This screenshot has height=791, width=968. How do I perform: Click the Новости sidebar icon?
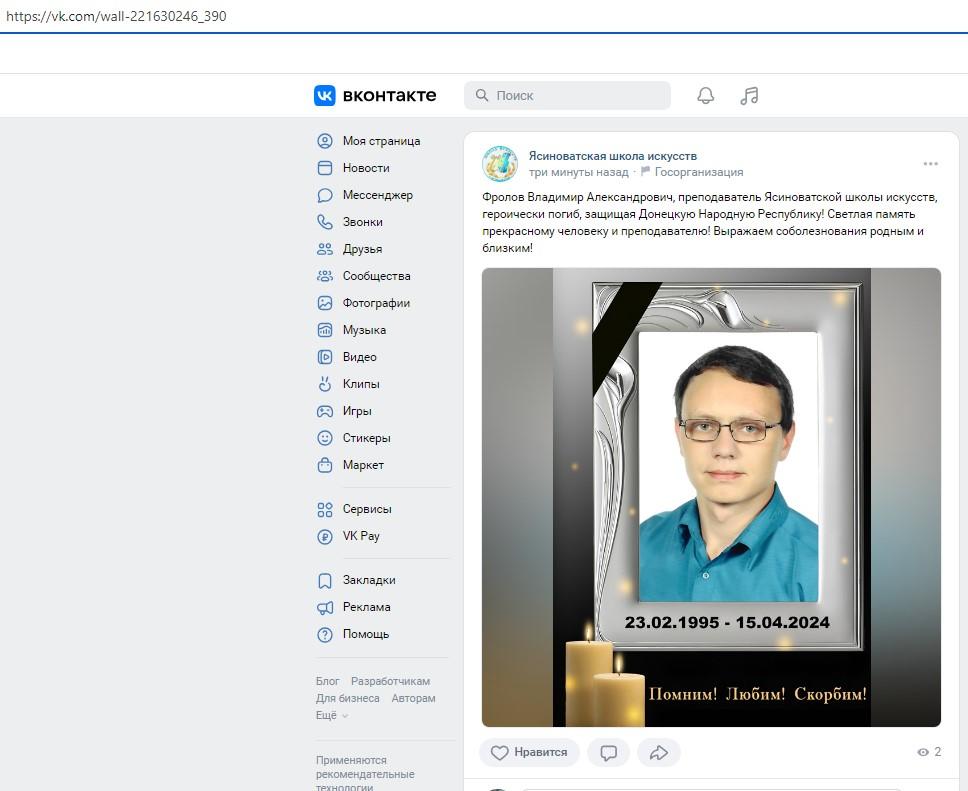325,168
